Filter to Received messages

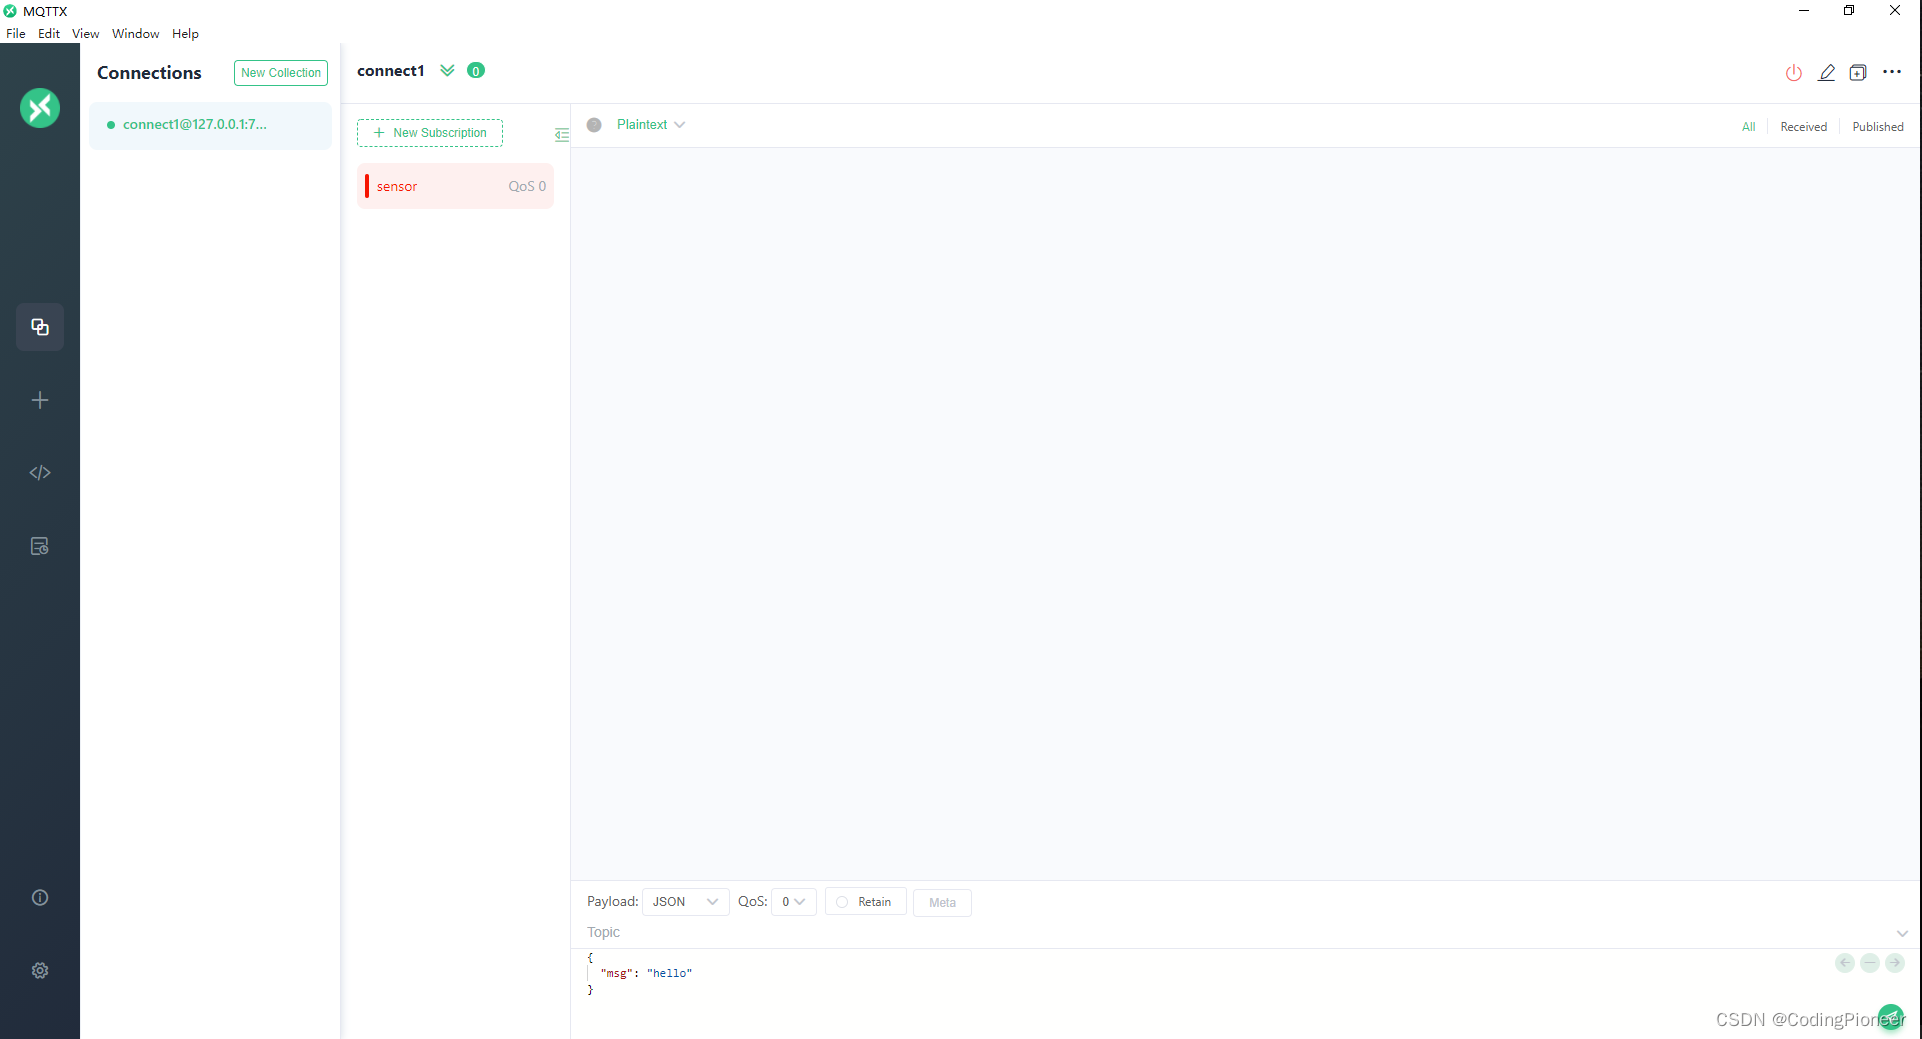click(x=1803, y=127)
